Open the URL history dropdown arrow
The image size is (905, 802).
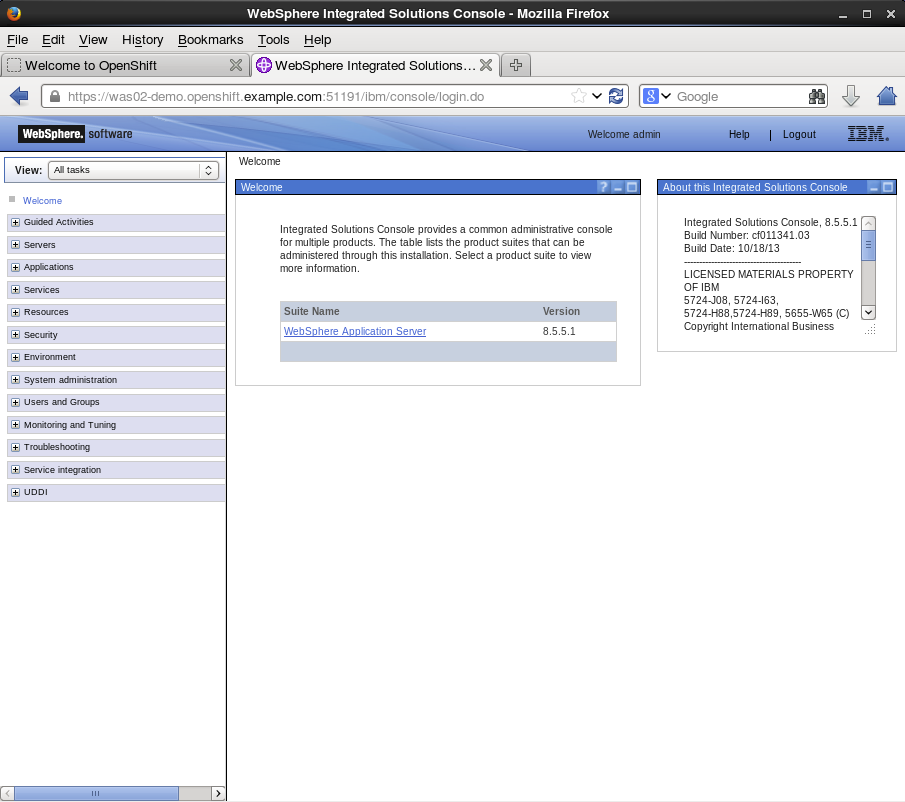[x=597, y=96]
